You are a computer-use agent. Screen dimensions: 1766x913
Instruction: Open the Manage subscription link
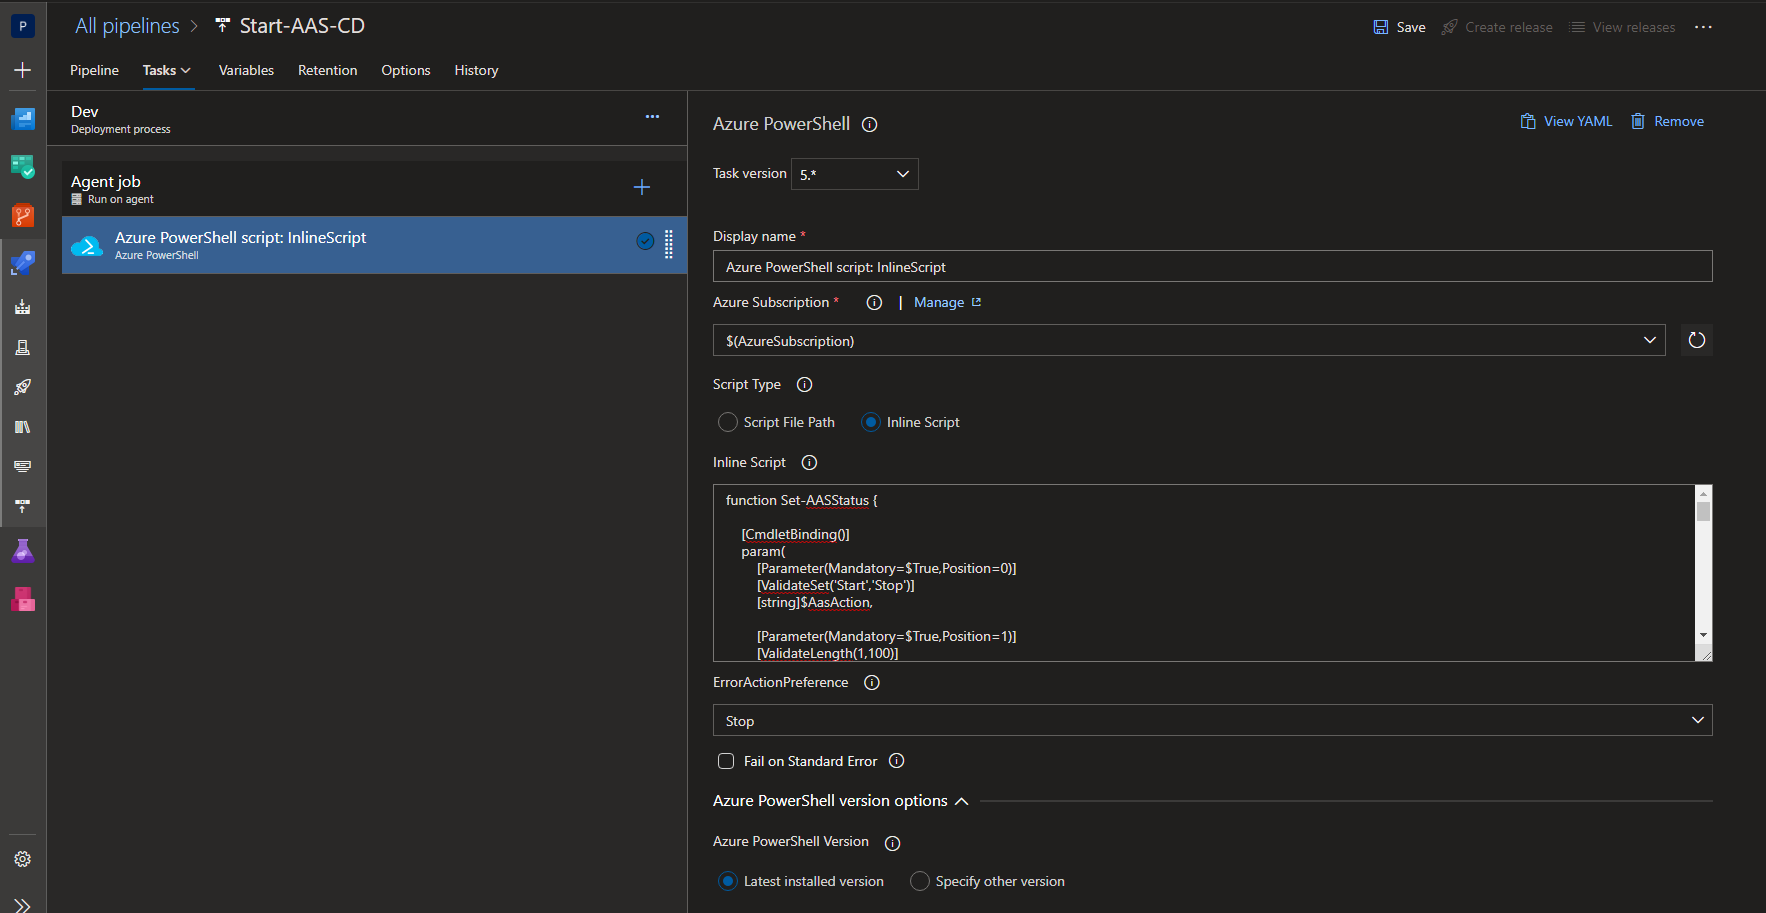[947, 302]
